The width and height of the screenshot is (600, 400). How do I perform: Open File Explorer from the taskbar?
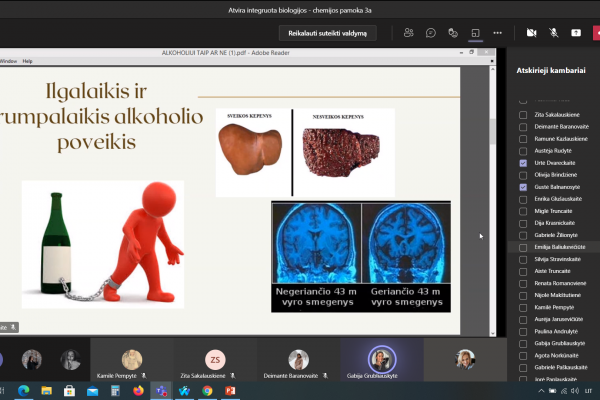(47, 391)
